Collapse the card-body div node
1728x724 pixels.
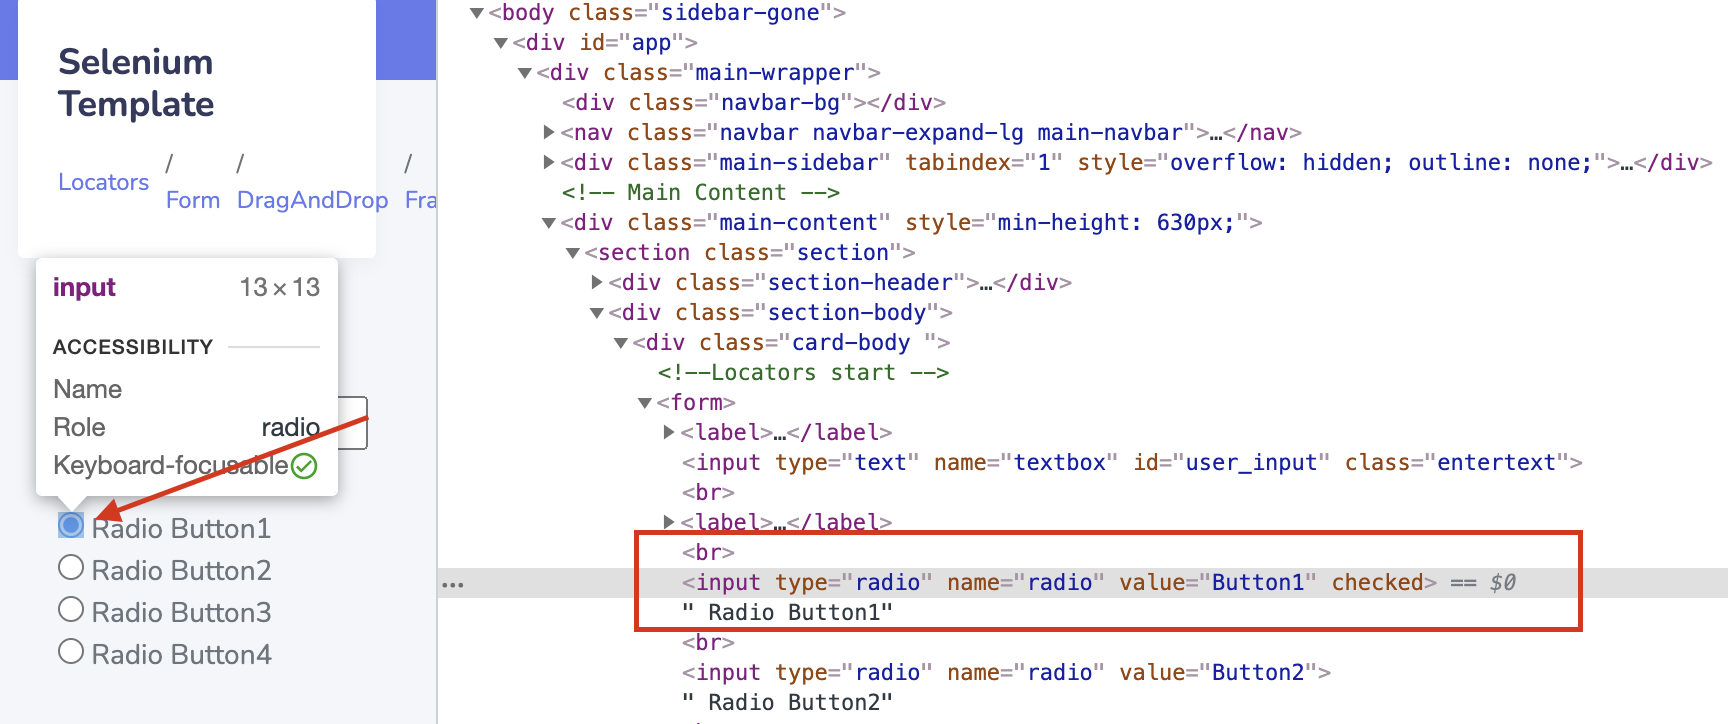coord(621,343)
